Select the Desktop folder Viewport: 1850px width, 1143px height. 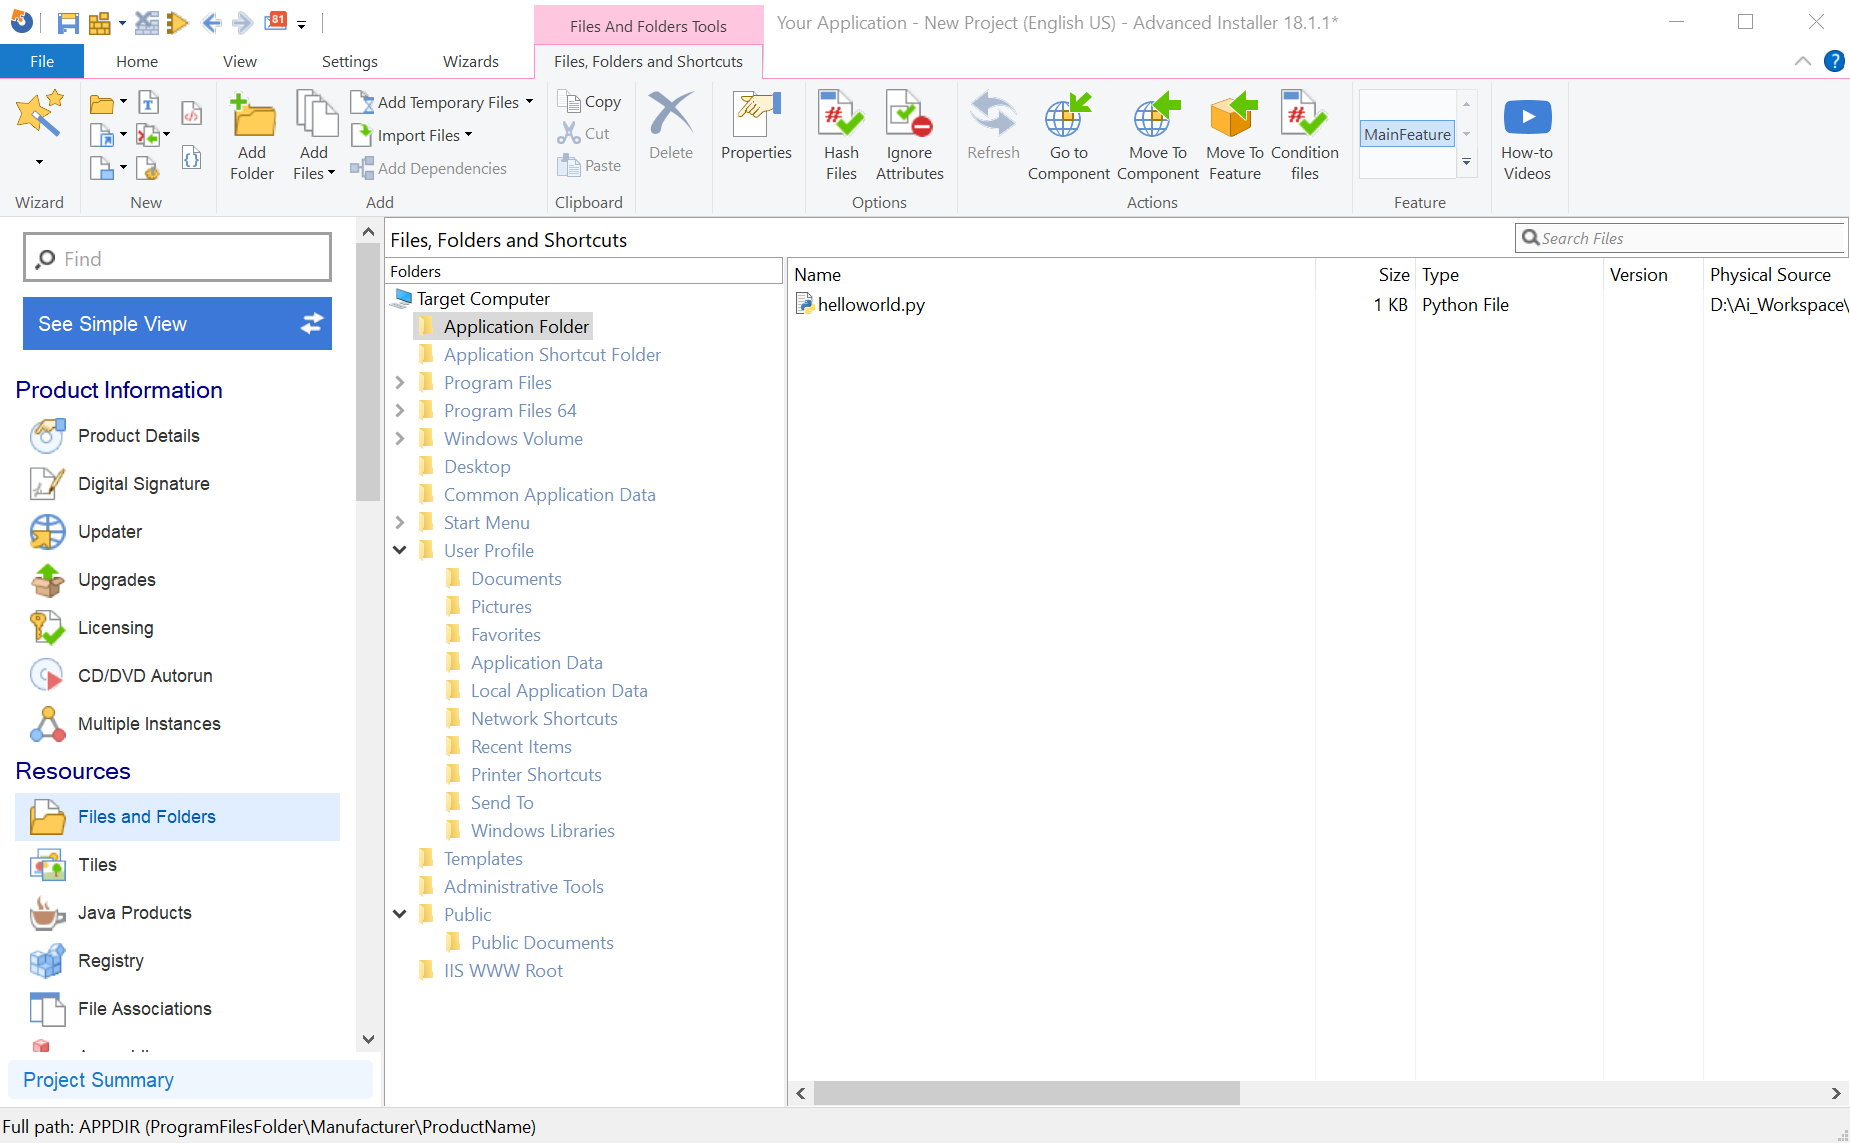click(477, 466)
